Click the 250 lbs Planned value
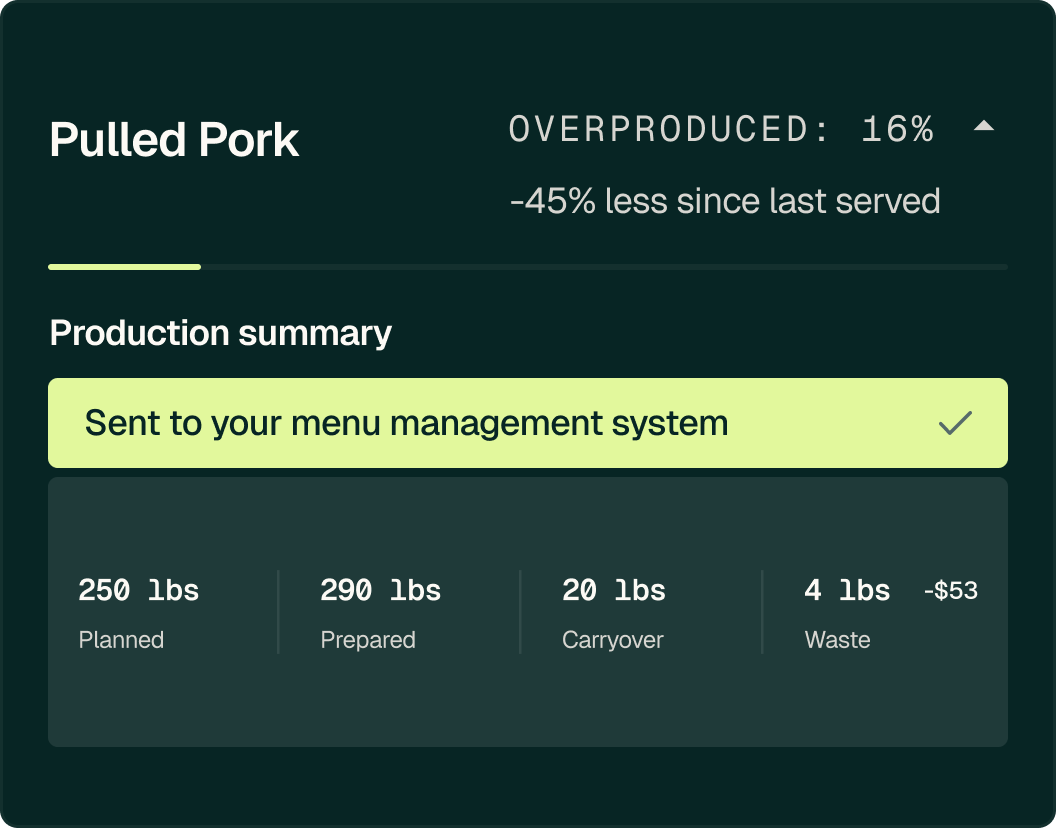 (x=139, y=591)
